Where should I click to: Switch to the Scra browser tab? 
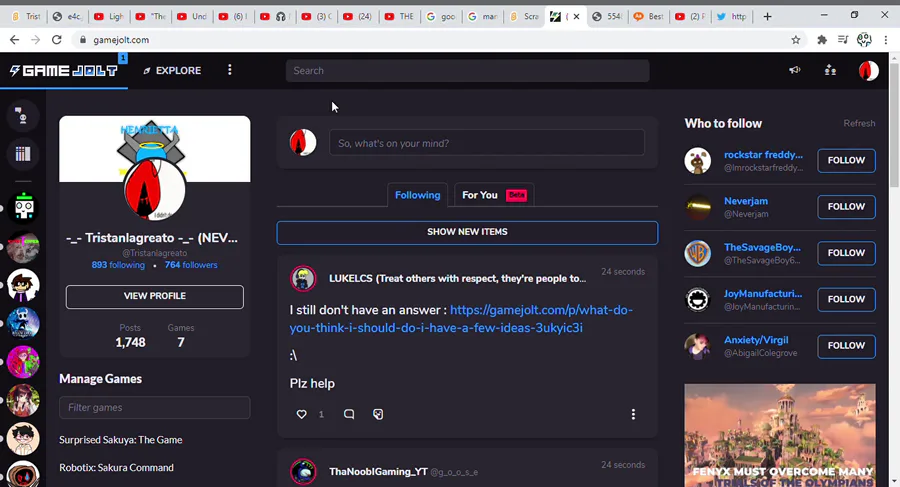click(x=525, y=17)
